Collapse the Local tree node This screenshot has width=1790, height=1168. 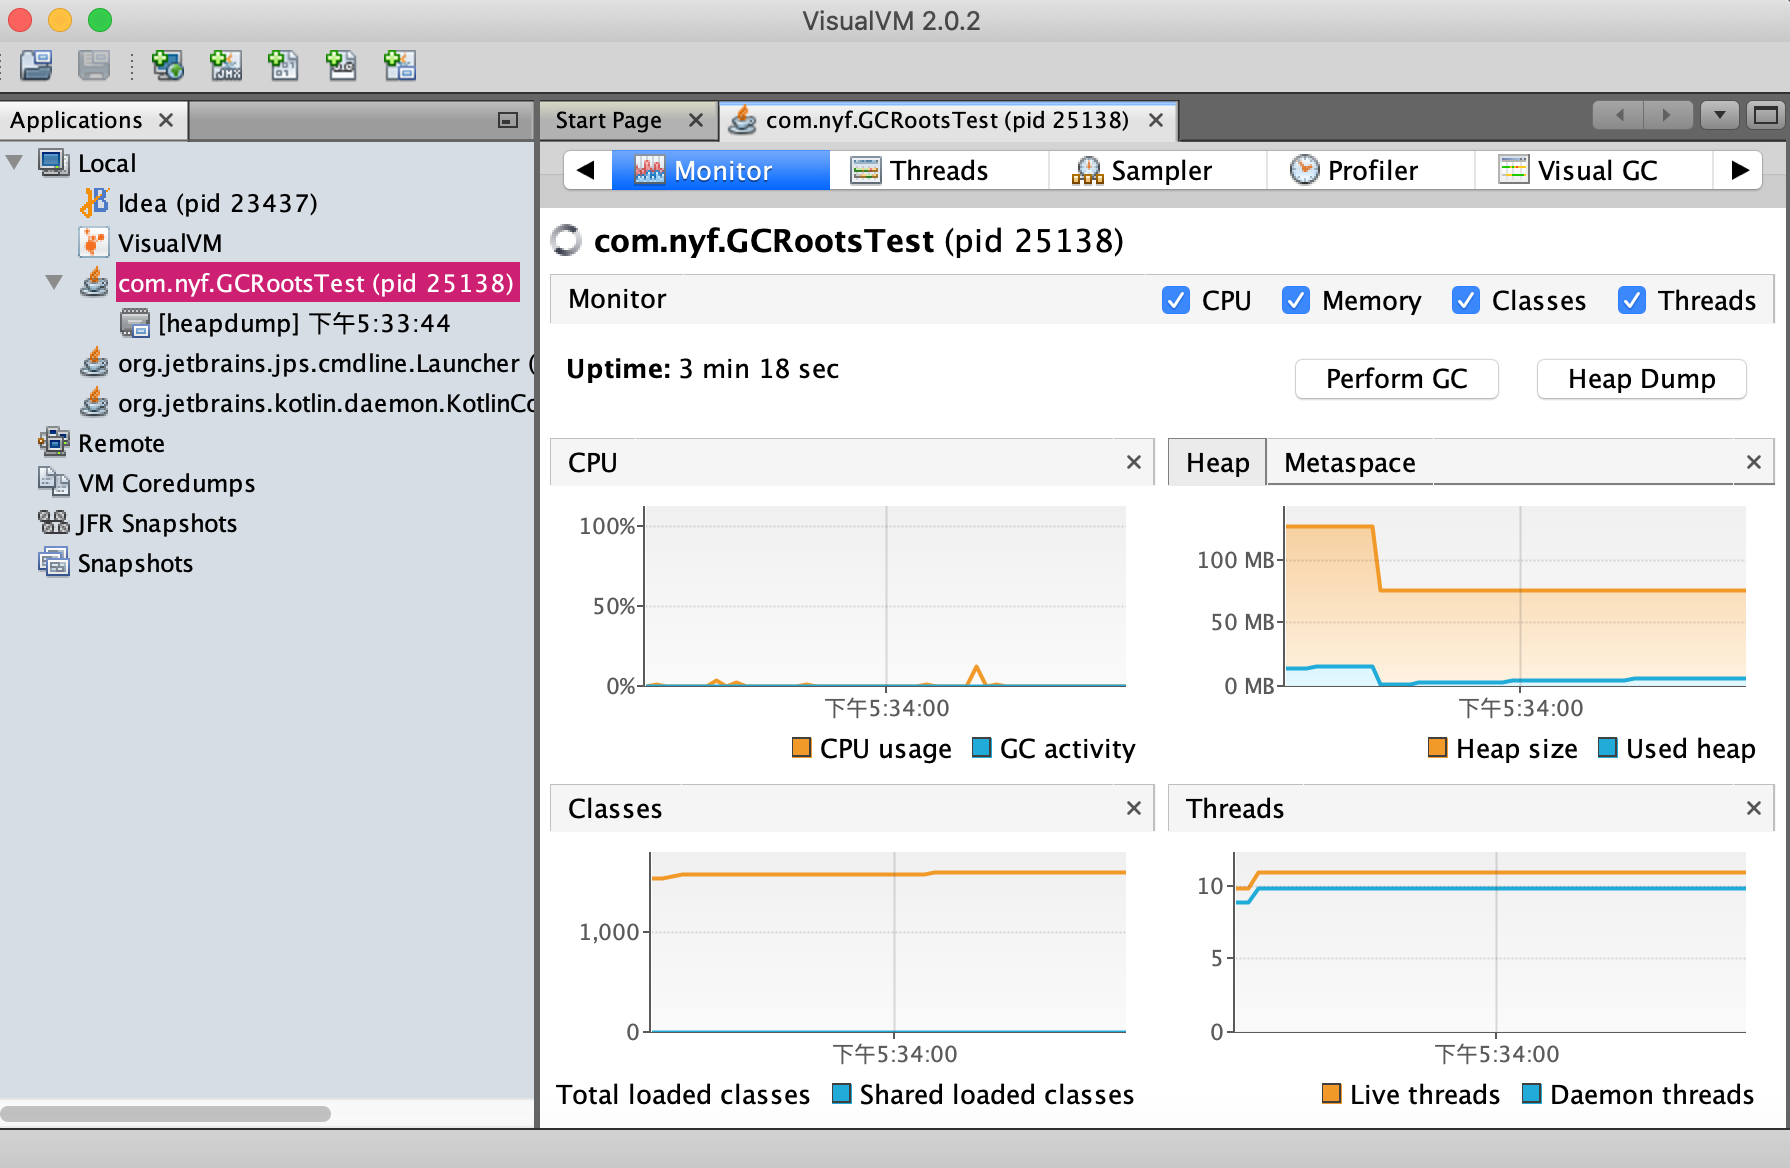point(14,162)
